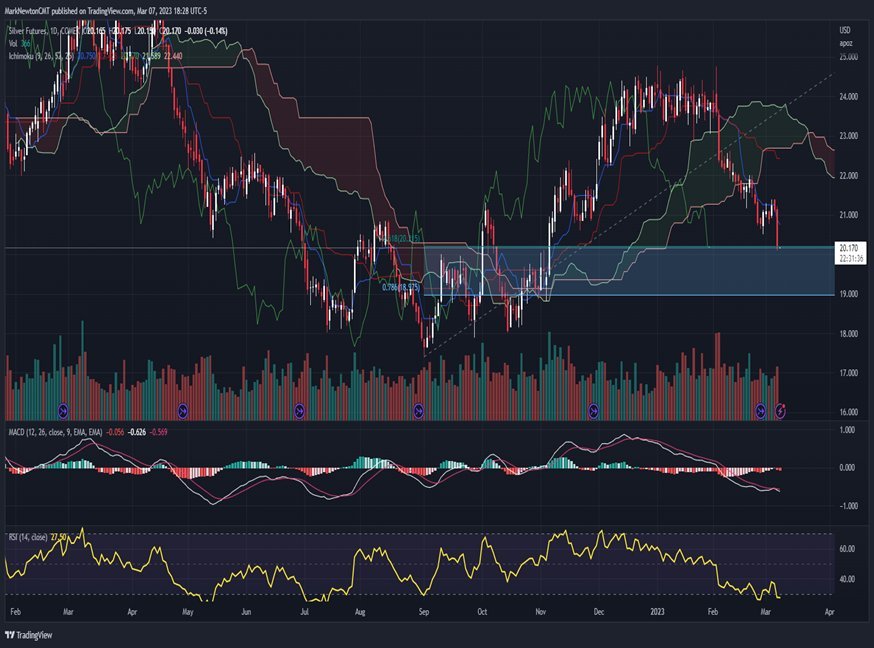This screenshot has height=648, width=874.
Task: Open the USD currency selector
Action: [845, 31]
